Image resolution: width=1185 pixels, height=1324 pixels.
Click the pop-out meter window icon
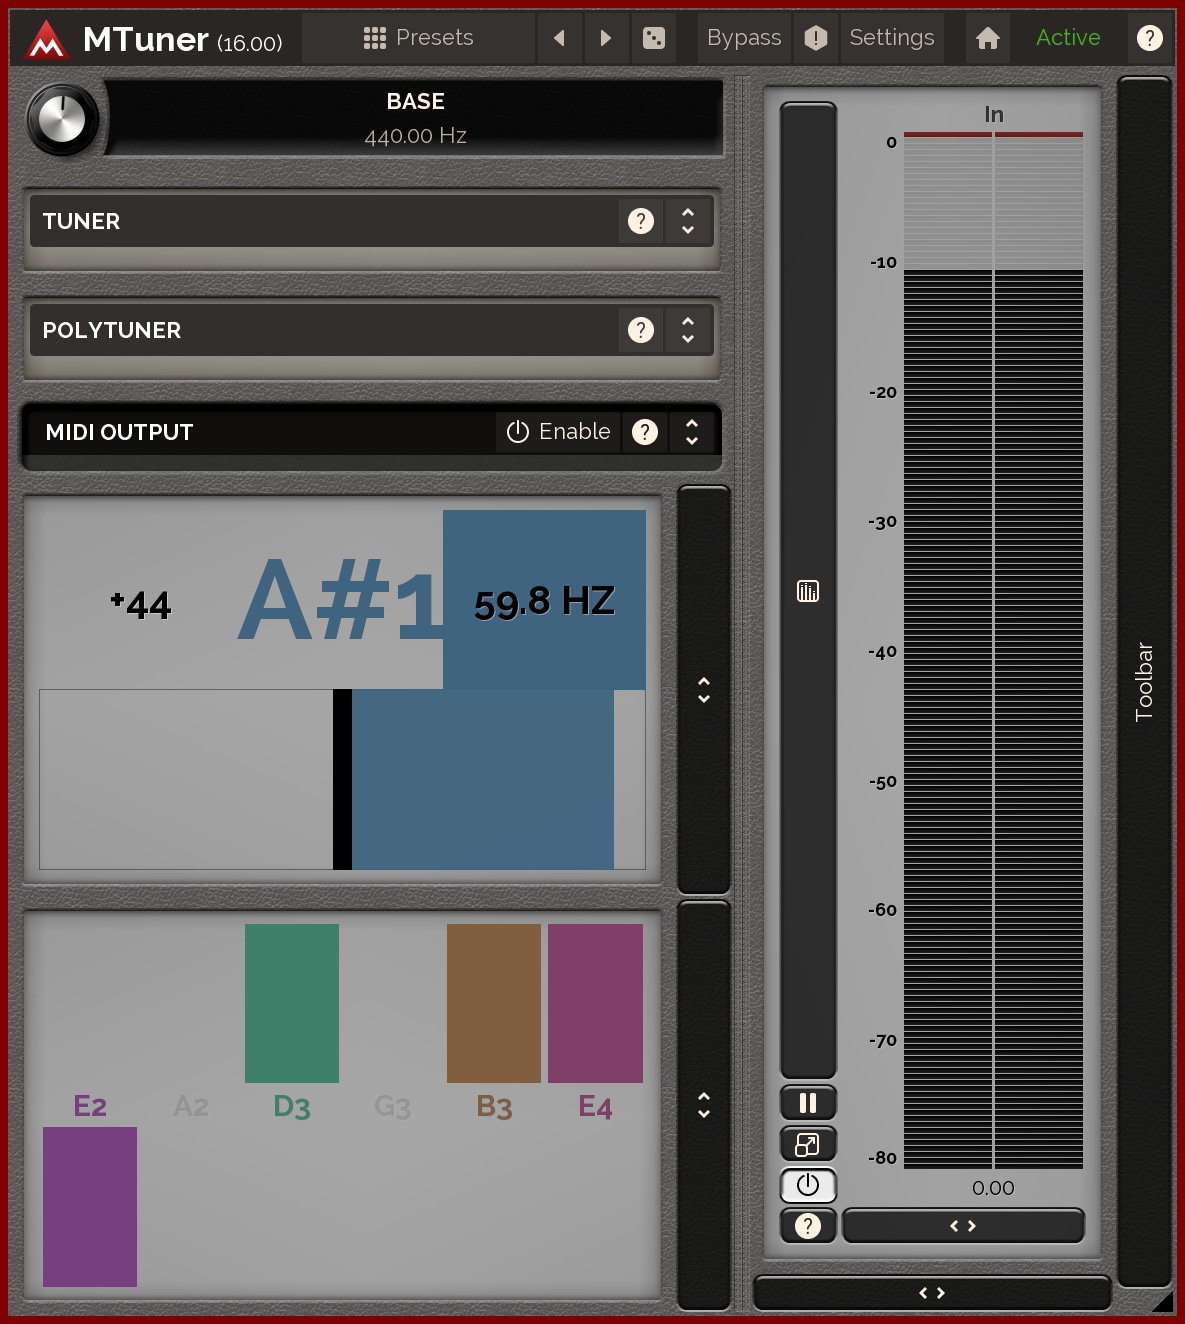(x=808, y=1144)
